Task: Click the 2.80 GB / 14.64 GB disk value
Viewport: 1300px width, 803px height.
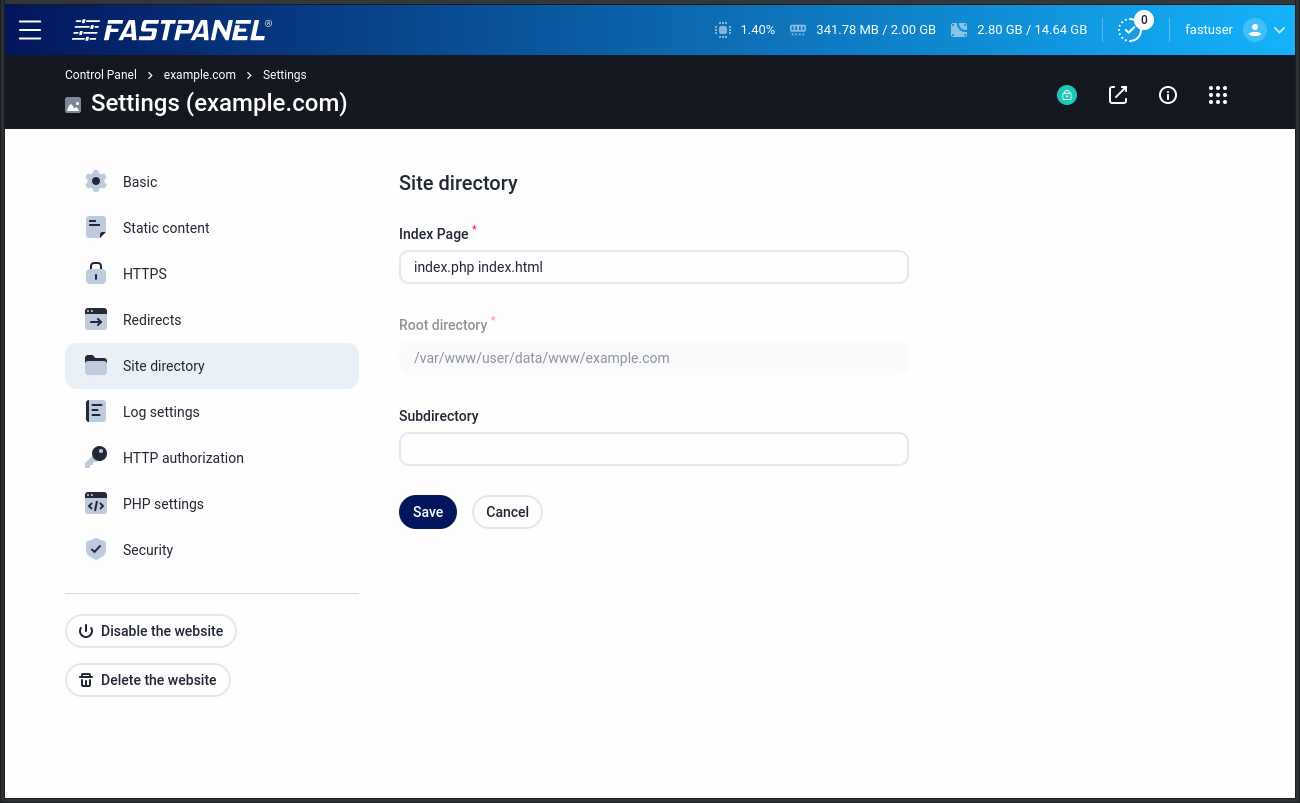Action: (1032, 30)
